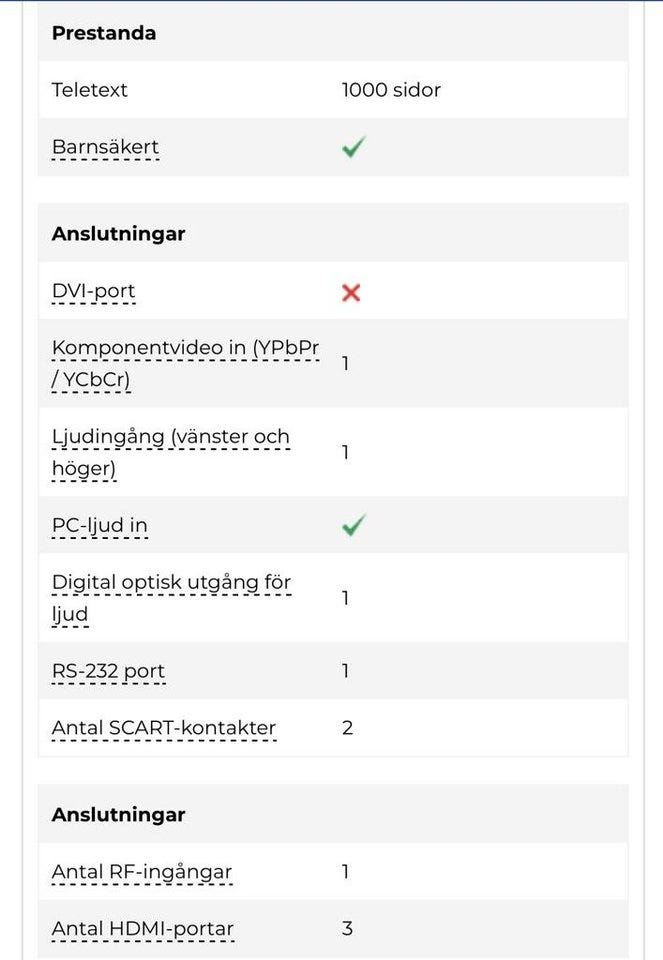Click the Teletext row label
The image size is (663, 960).
(x=90, y=90)
